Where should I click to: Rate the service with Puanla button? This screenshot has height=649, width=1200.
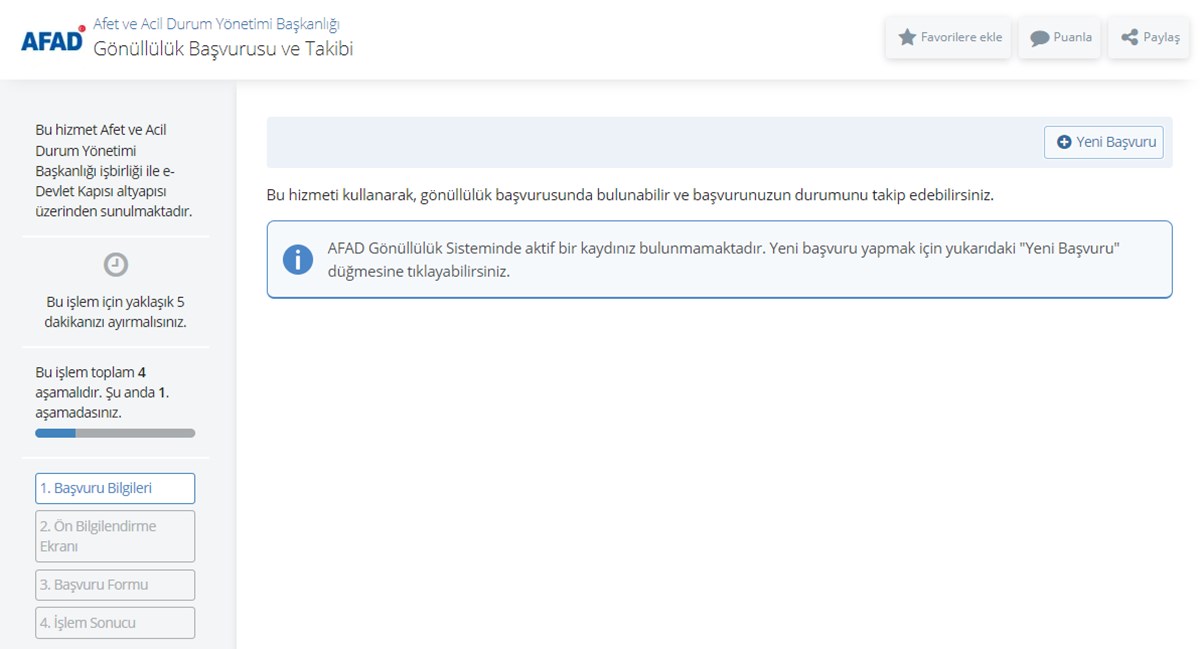point(1060,38)
